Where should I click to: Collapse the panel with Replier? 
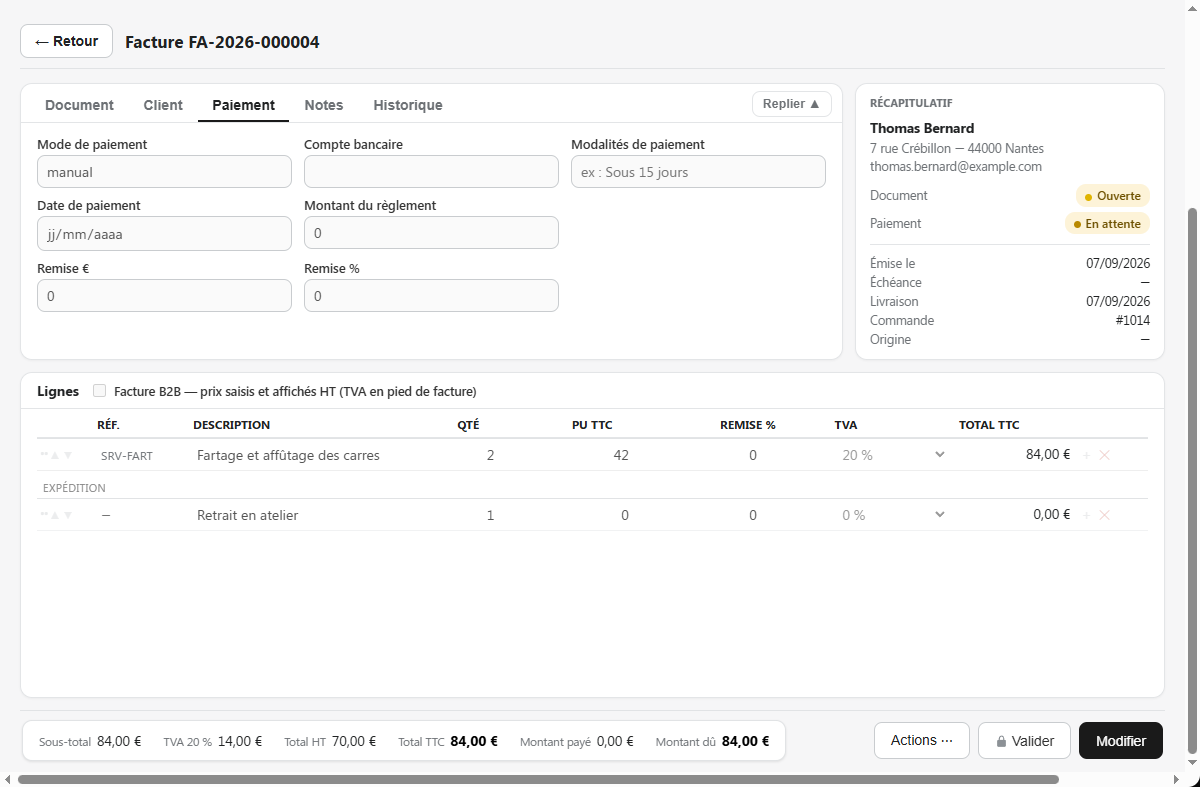click(791, 104)
